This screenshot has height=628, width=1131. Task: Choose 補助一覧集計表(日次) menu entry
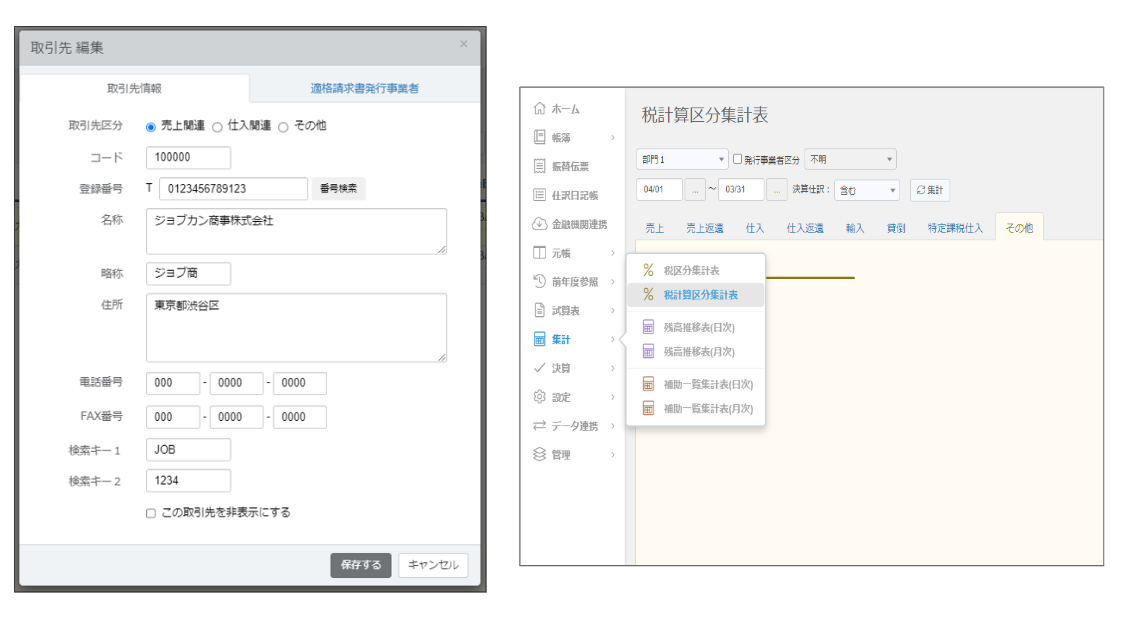(x=695, y=384)
